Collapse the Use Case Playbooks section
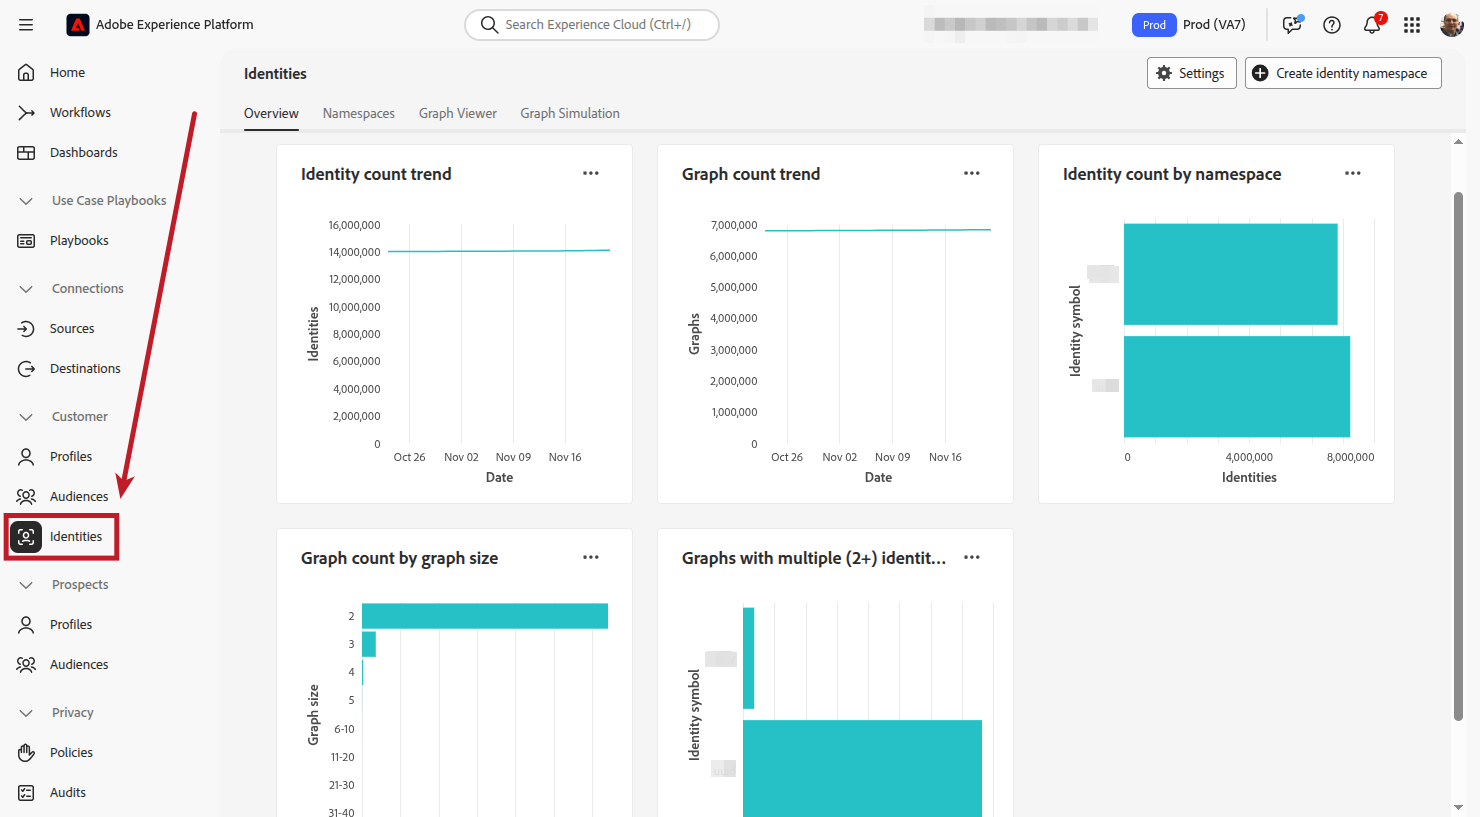Screen dimensions: 1480x817 [27, 201]
